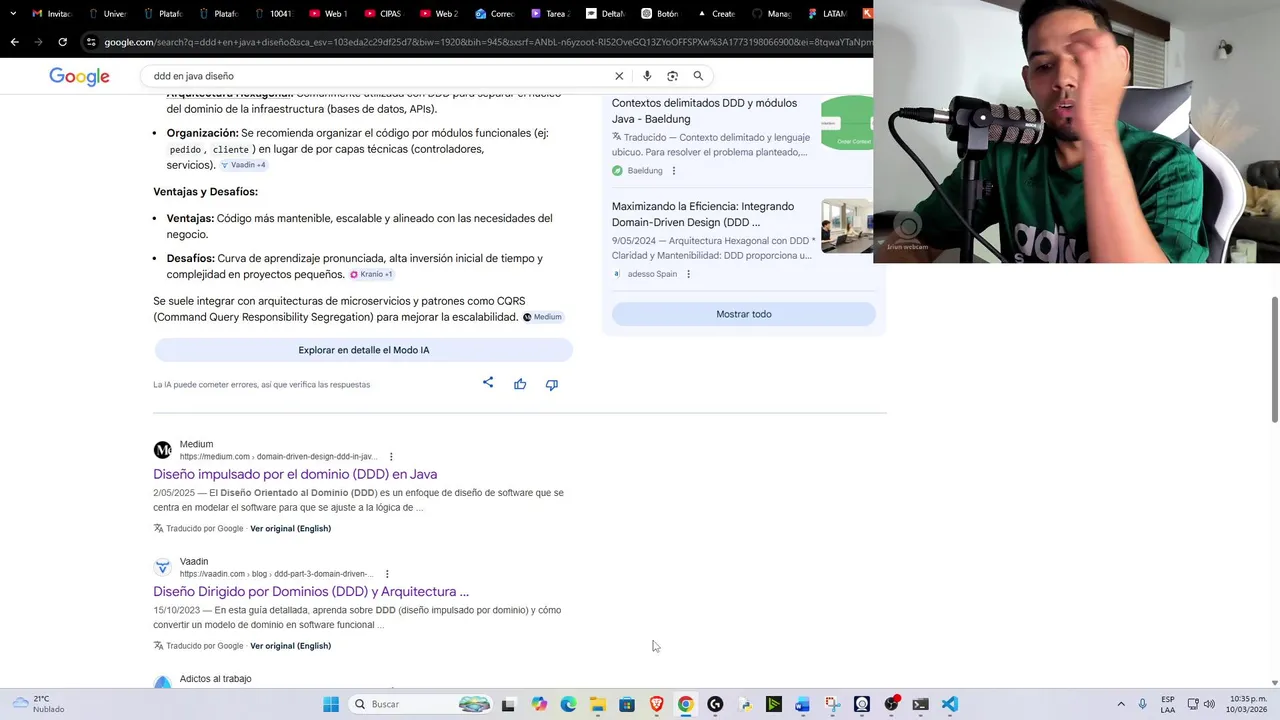Switch to the LATAM tab
1280x720 pixels.
(826, 14)
